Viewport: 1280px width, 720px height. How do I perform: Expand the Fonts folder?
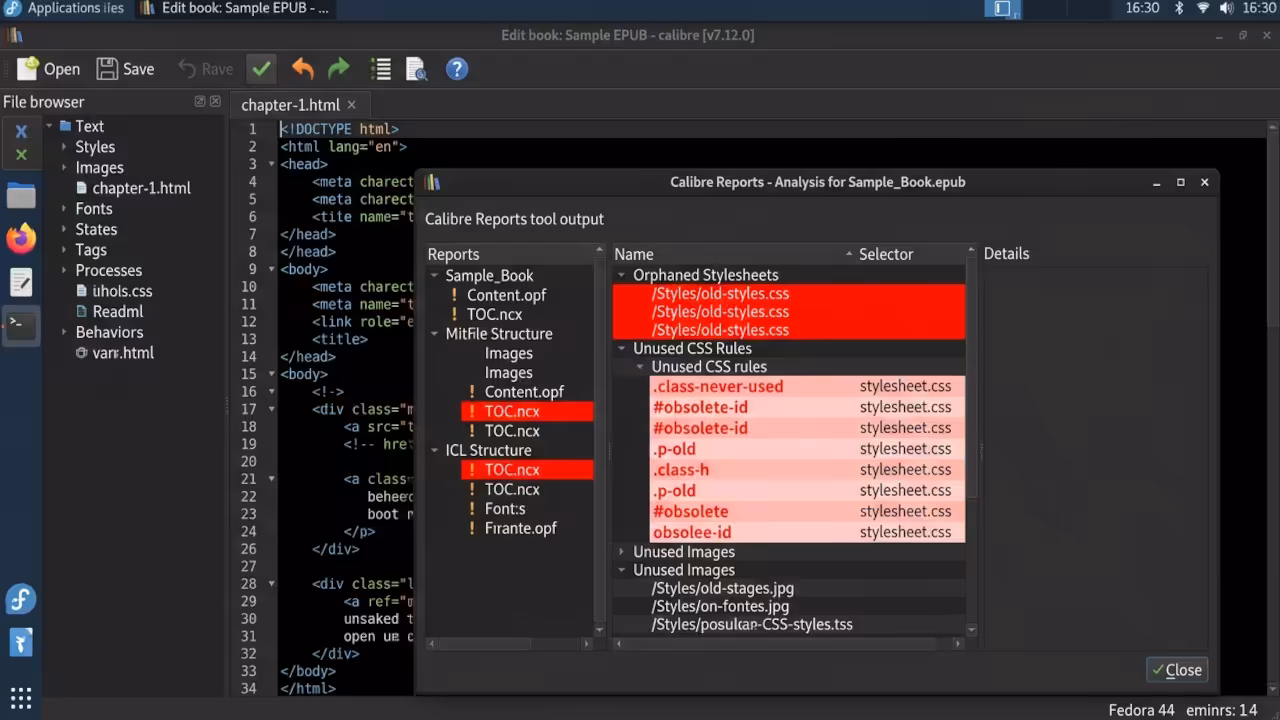point(64,209)
